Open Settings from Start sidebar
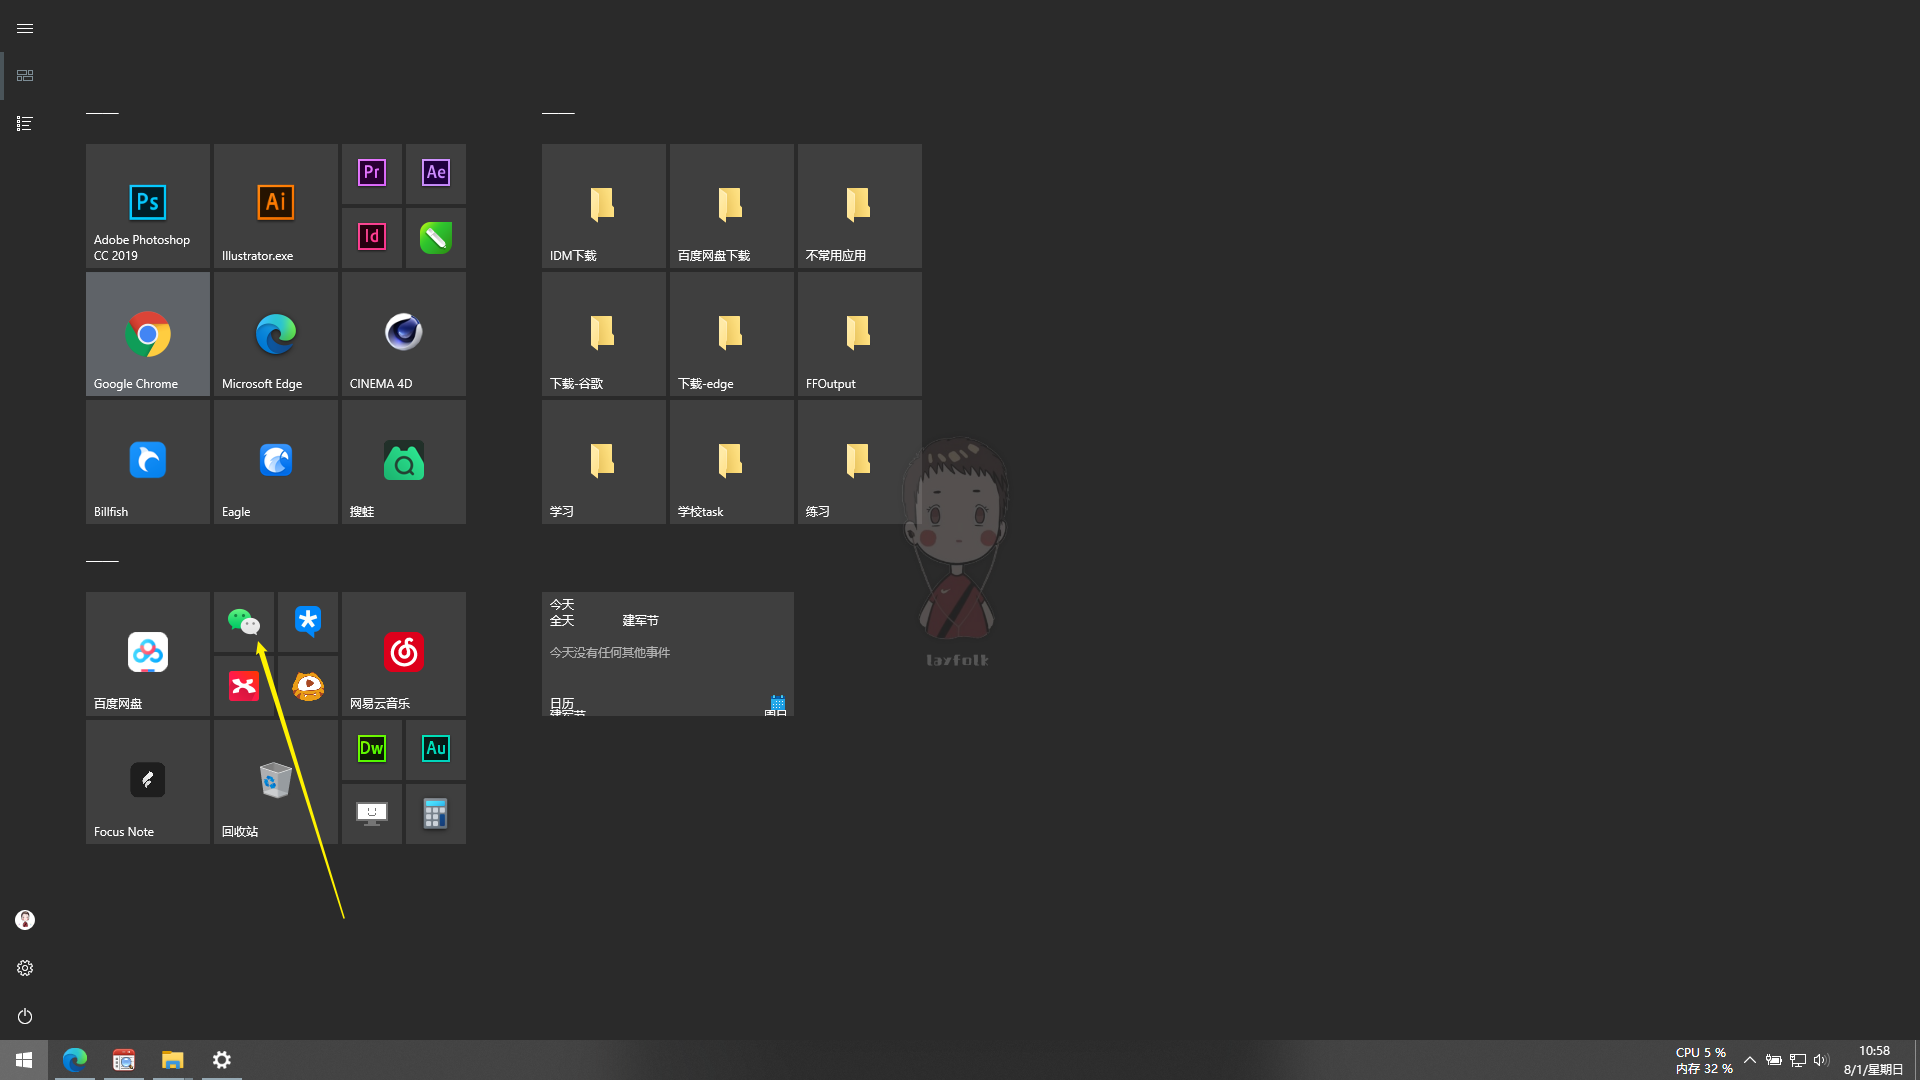The height and width of the screenshot is (1080, 1920). click(x=25, y=968)
